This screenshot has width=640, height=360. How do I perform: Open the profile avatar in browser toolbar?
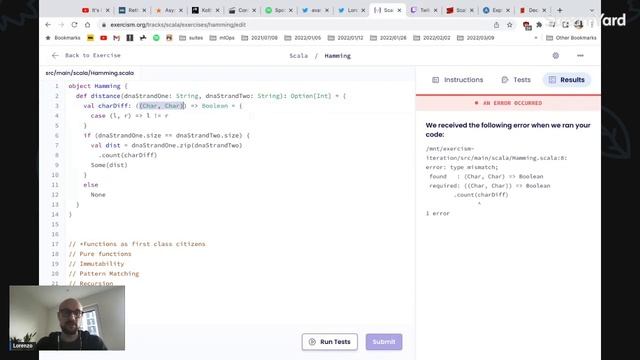pyautogui.click(x=578, y=25)
